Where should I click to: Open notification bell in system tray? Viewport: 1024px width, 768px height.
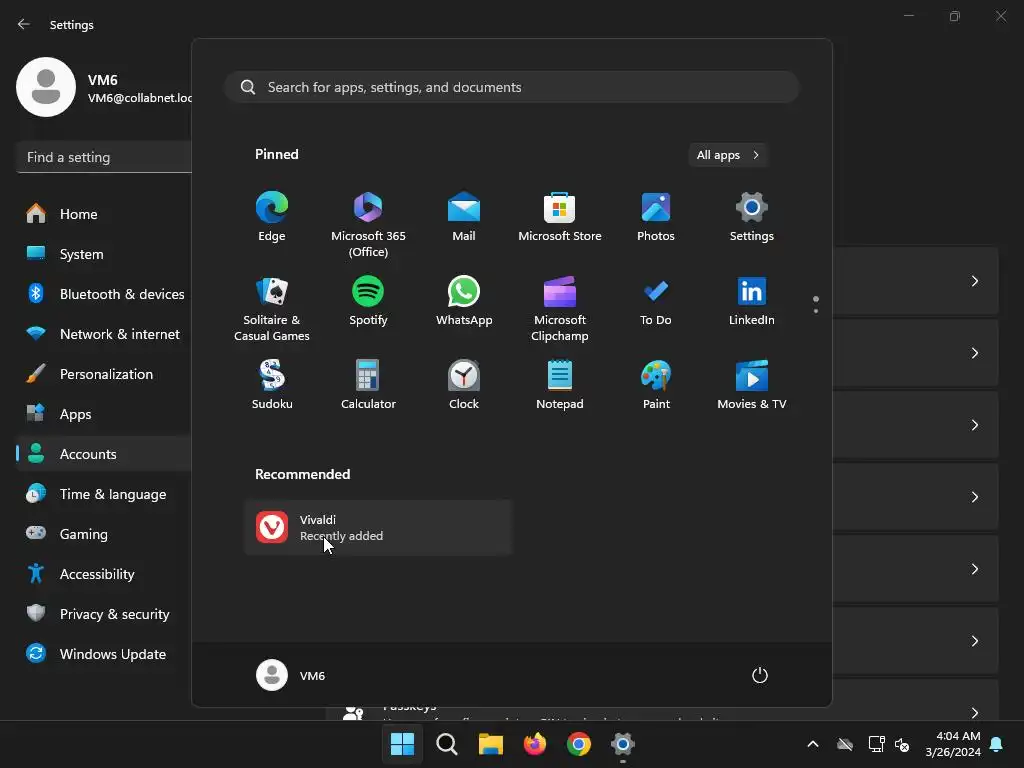tap(997, 744)
